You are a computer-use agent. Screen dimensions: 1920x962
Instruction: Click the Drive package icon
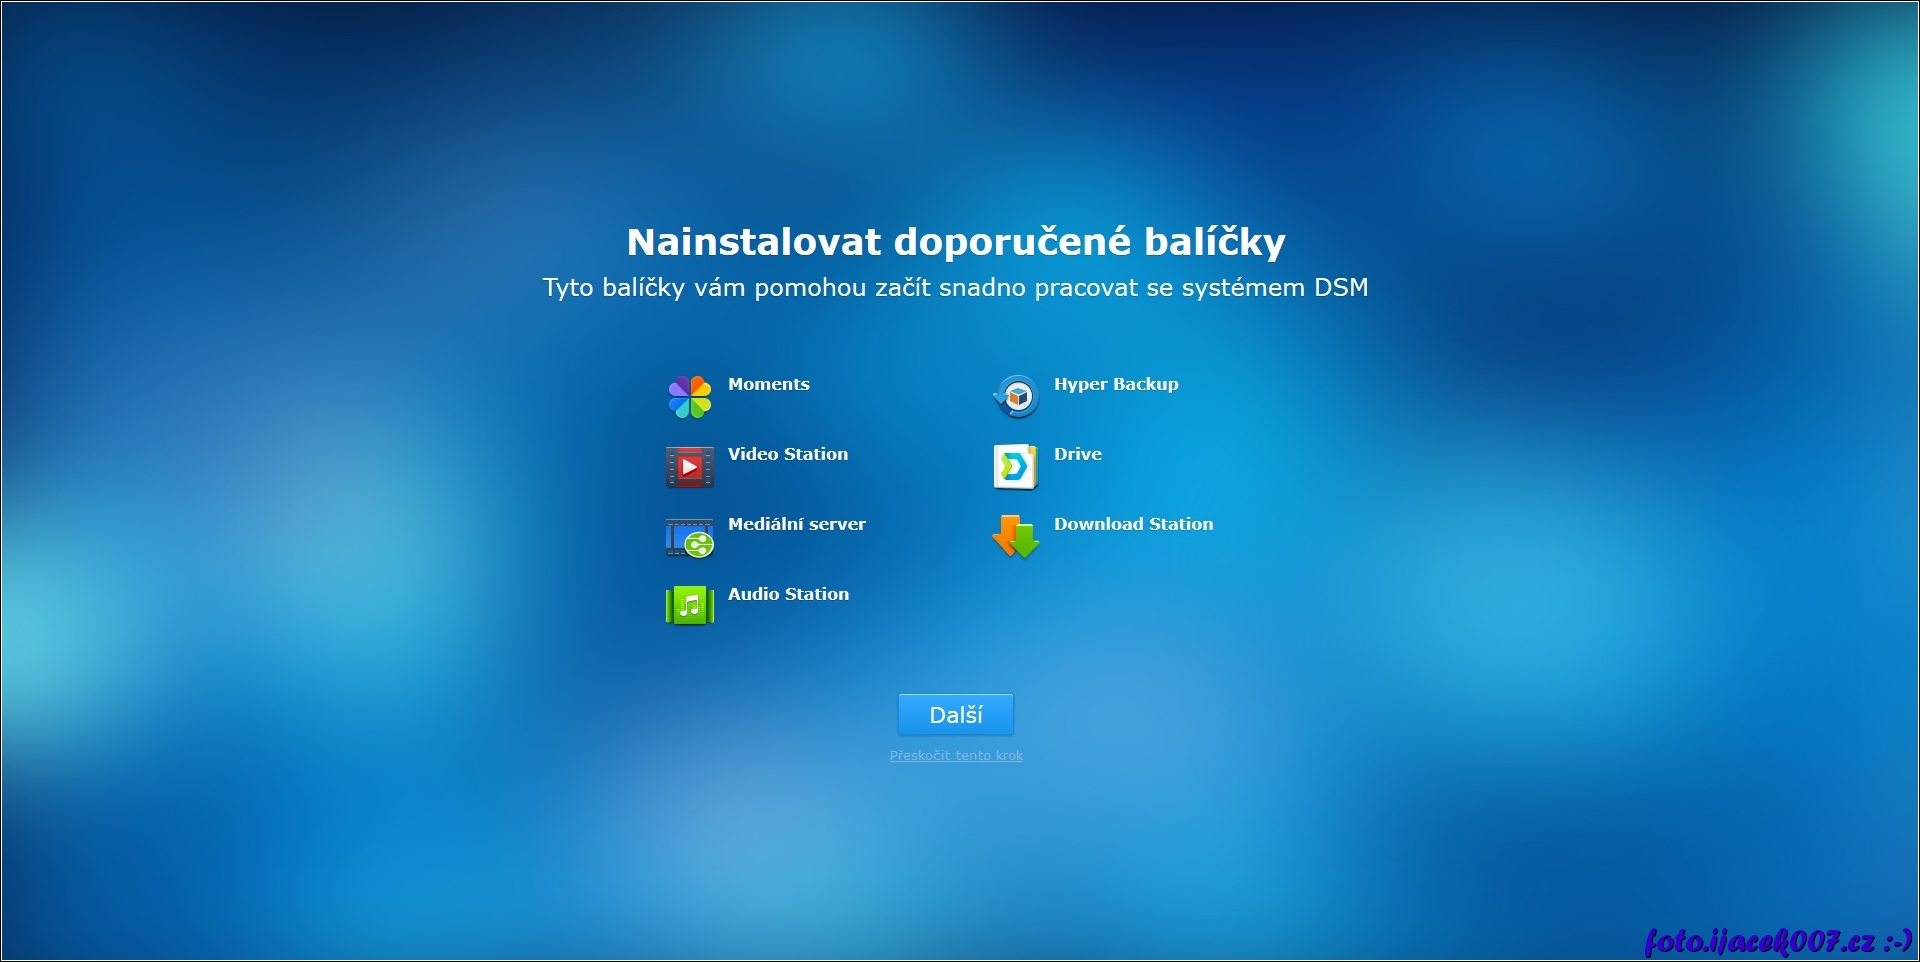(1016, 467)
